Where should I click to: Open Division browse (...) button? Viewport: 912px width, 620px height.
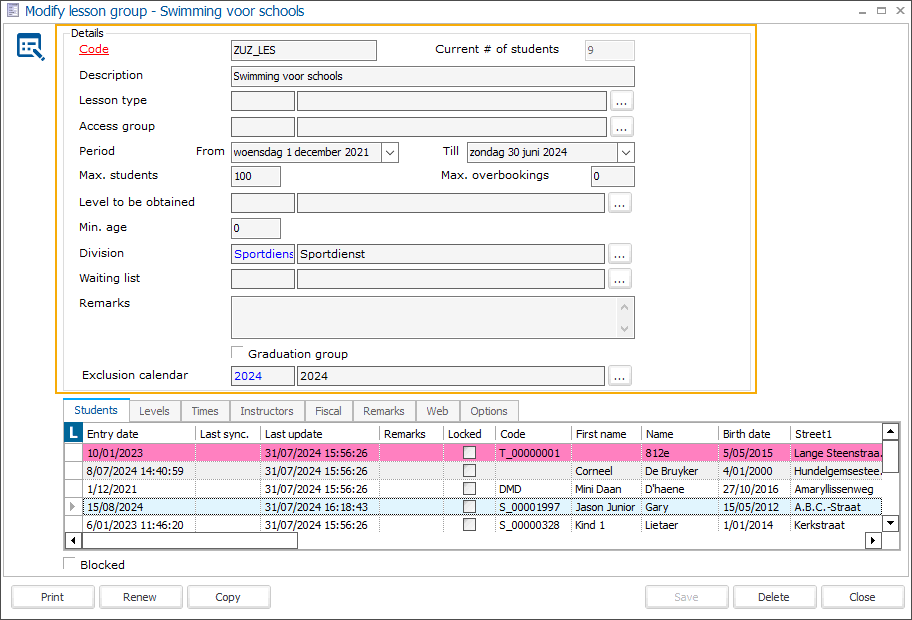pos(621,254)
